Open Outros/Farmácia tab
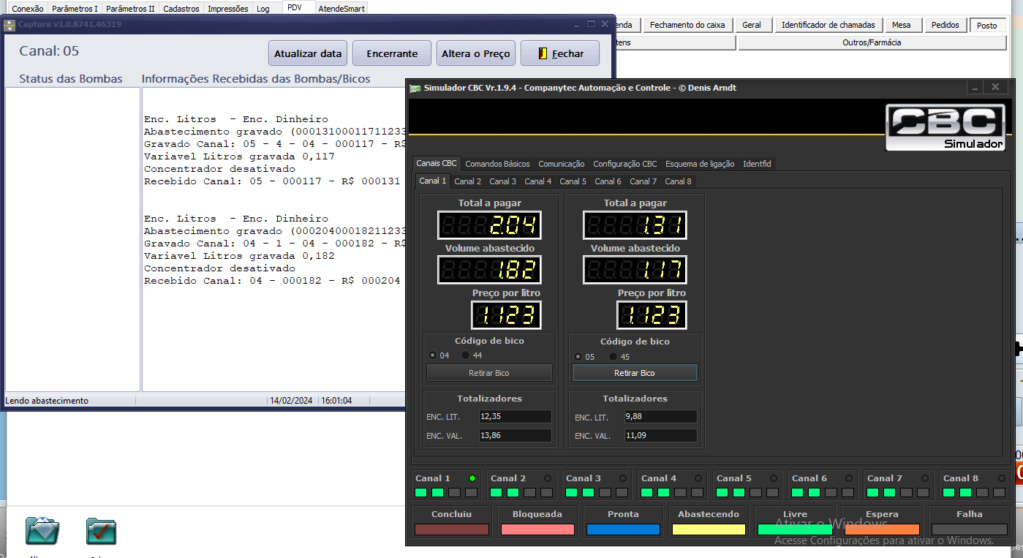This screenshot has height=558, width=1023. (x=872, y=42)
